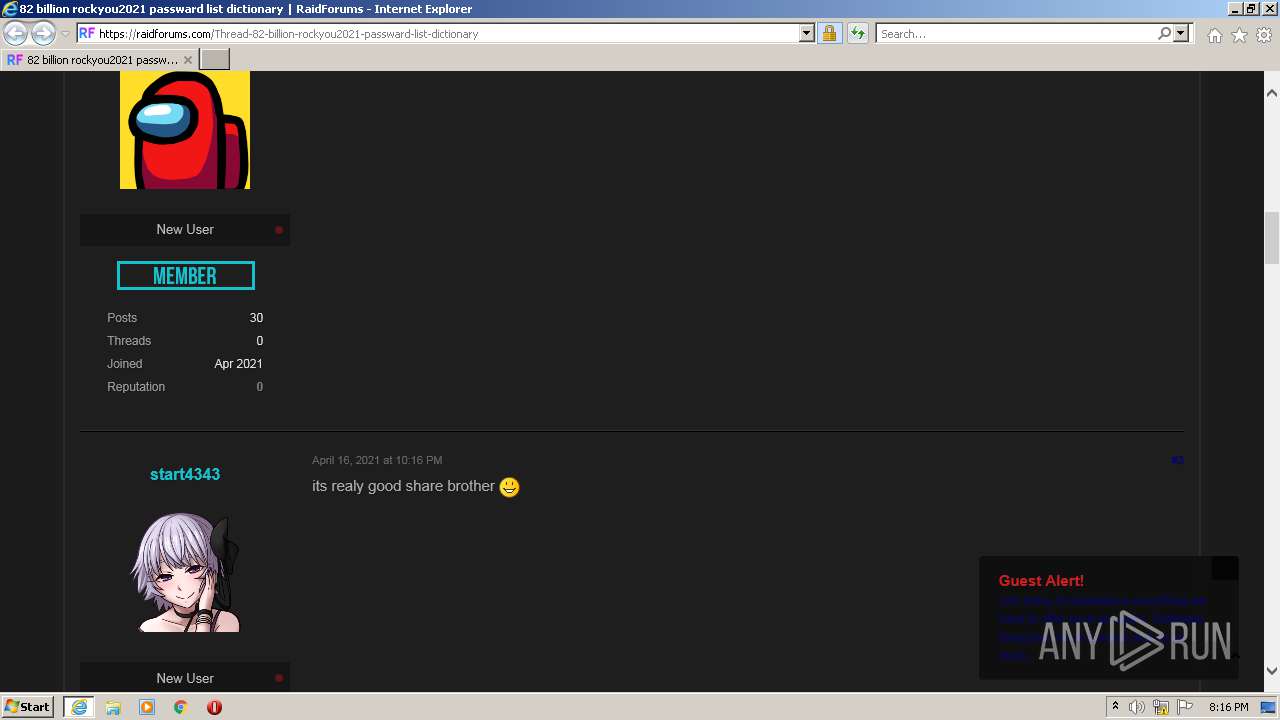Open the Home page icon
The image size is (1280, 720).
tap(1214, 35)
